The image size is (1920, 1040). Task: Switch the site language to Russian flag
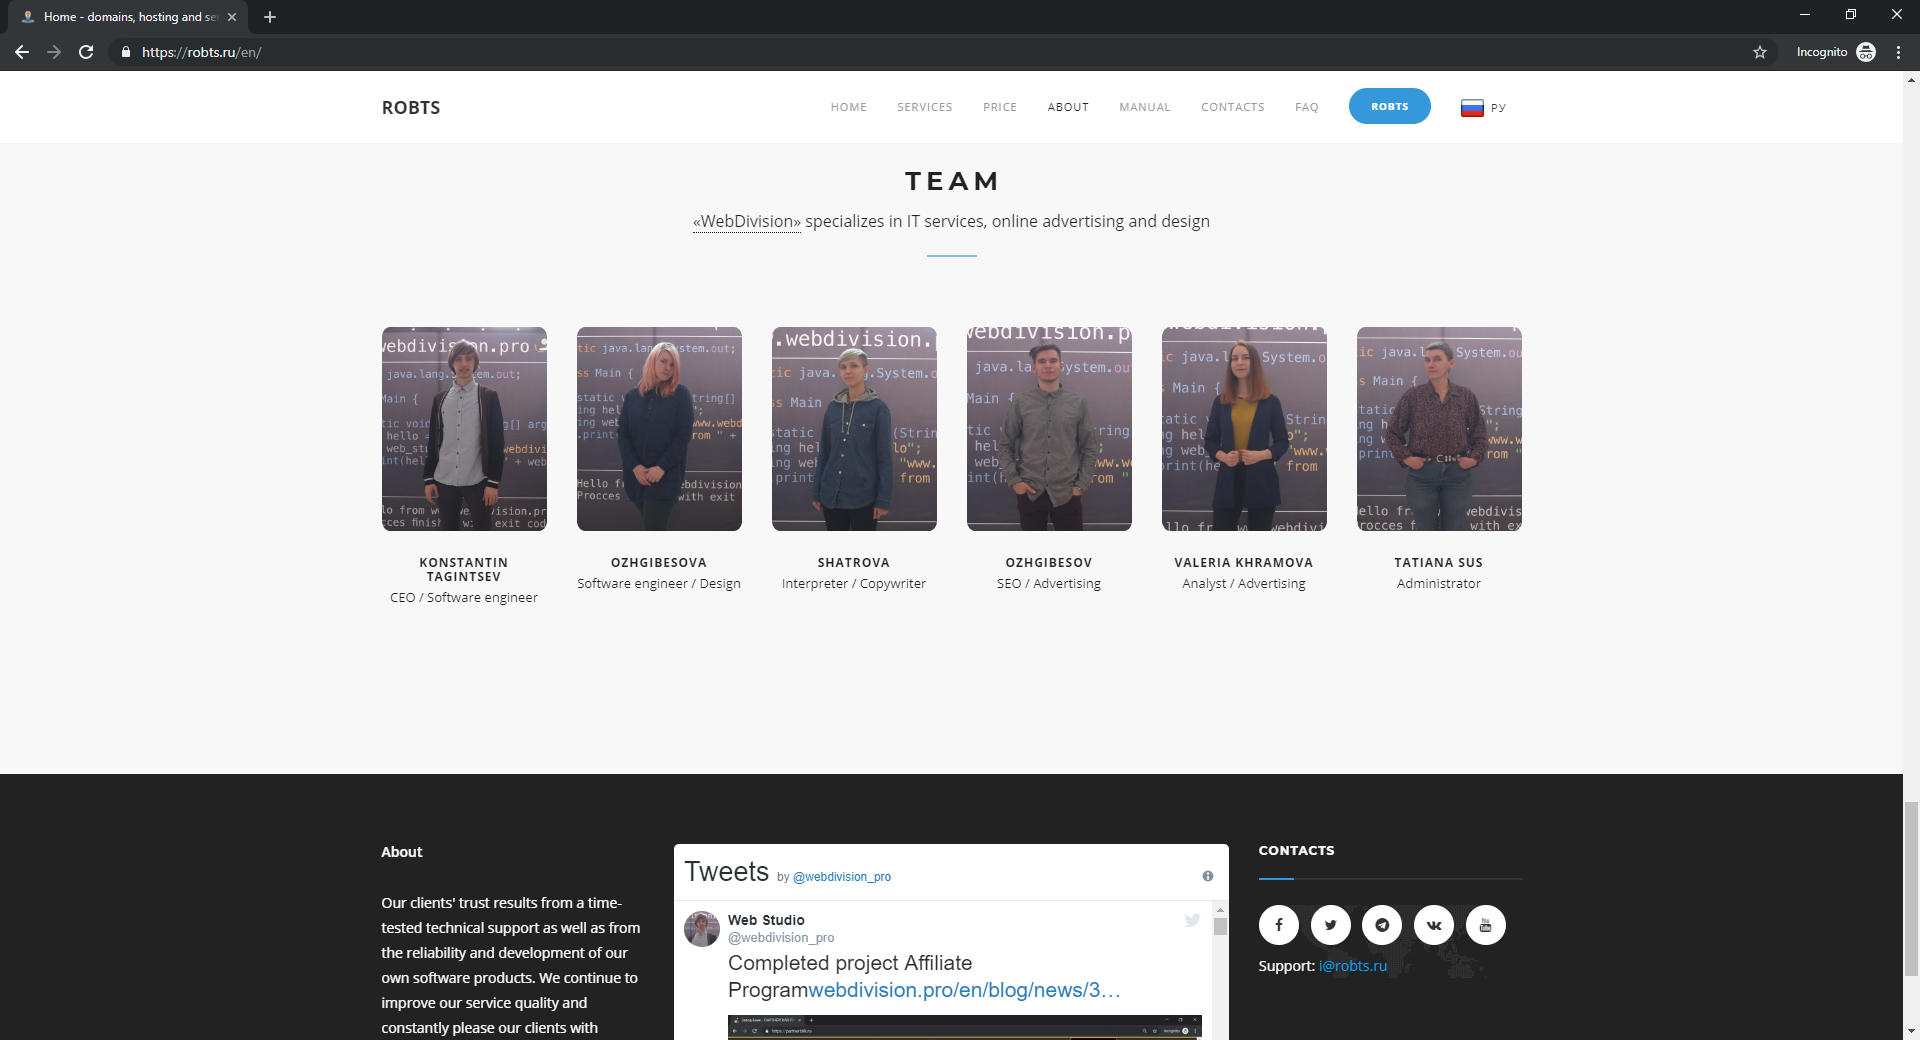click(x=1472, y=108)
